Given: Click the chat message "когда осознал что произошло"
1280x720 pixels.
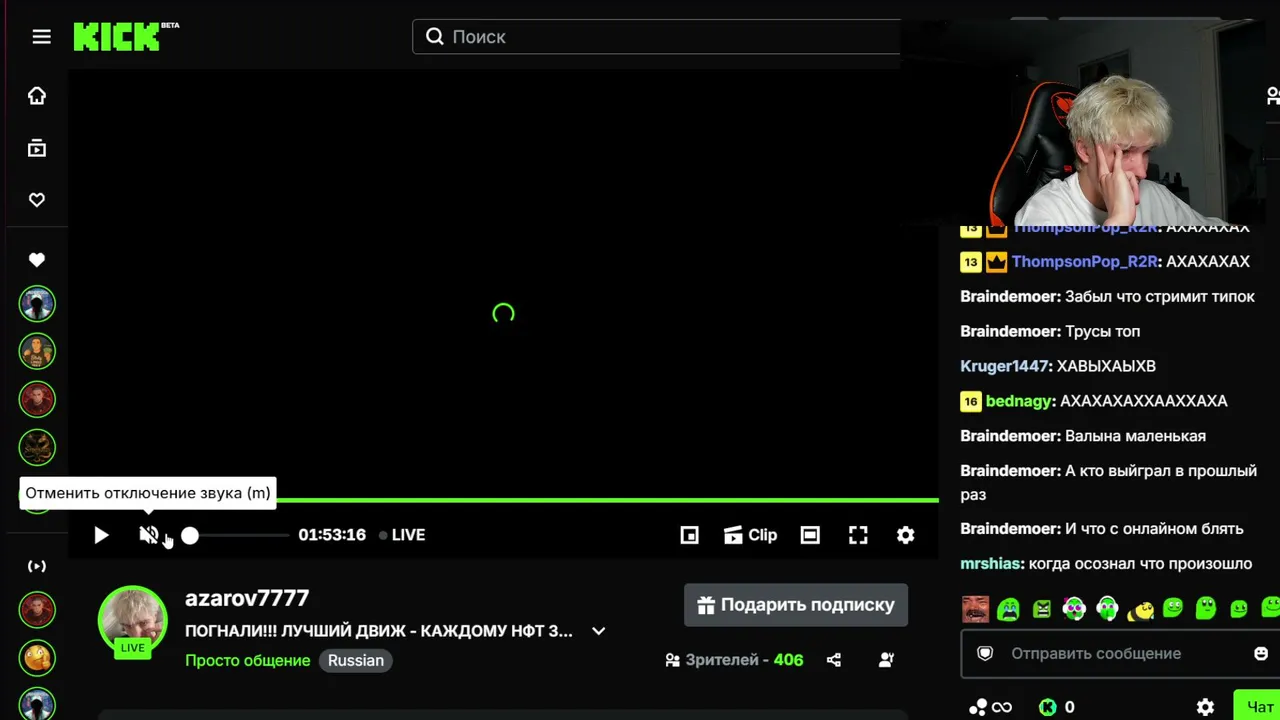Looking at the screenshot, I should point(1140,564).
